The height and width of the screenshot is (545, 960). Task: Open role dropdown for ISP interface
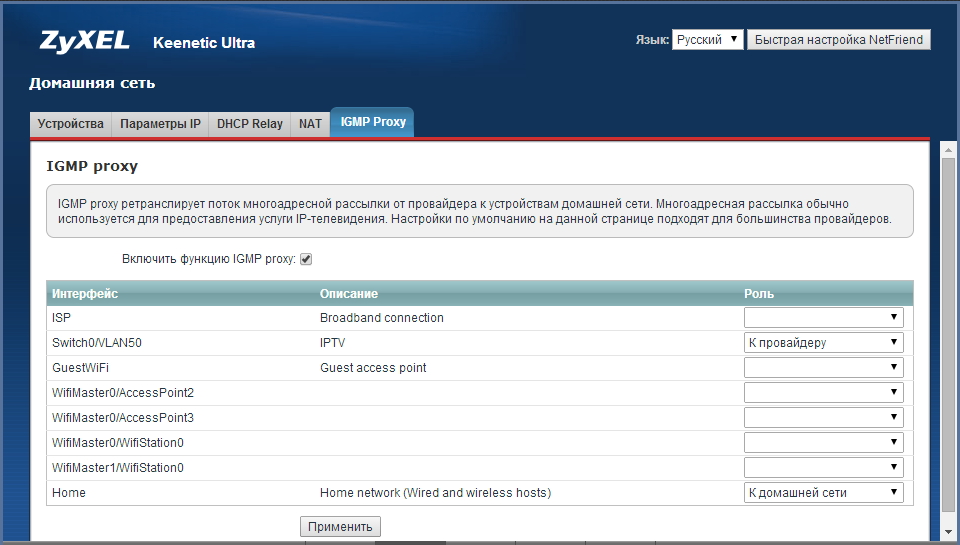pyautogui.click(x=823, y=318)
